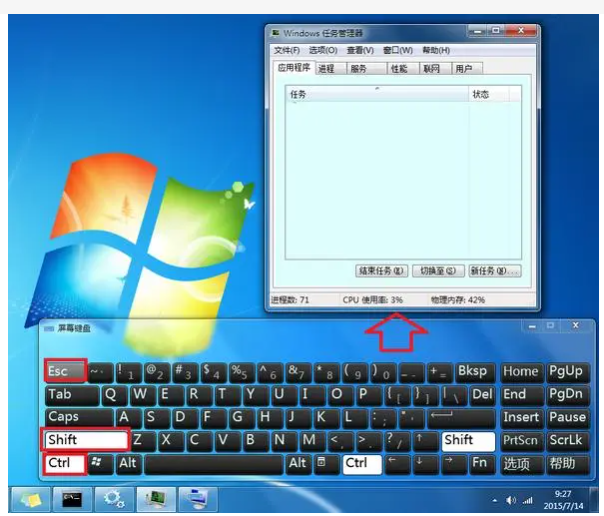Open the command prompt taskbar icon
The width and height of the screenshot is (604, 516).
72,499
